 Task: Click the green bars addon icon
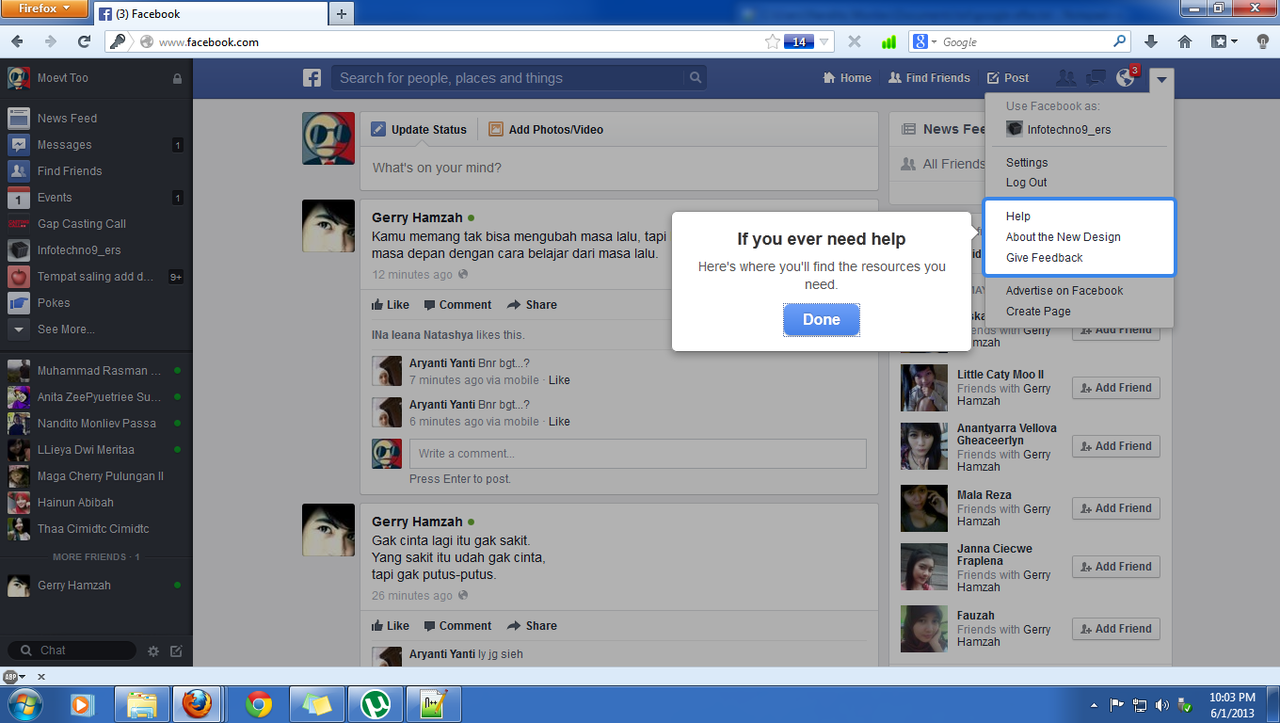[x=888, y=42]
